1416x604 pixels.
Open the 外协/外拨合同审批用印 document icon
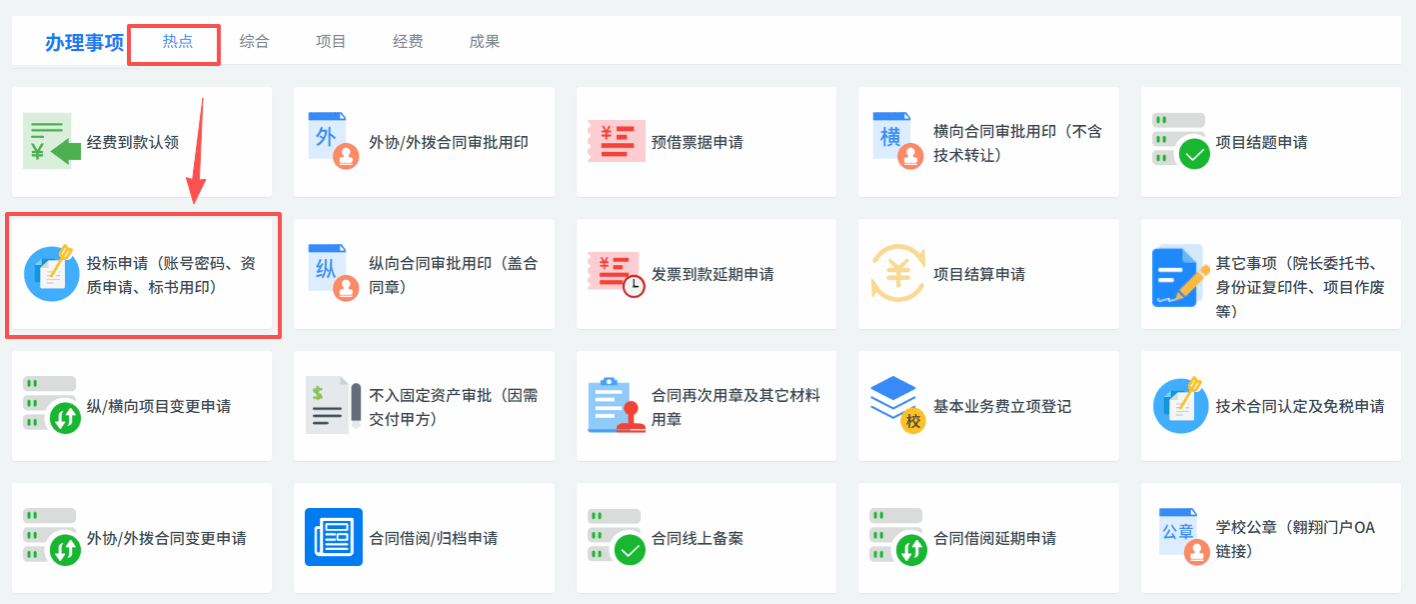[331, 141]
